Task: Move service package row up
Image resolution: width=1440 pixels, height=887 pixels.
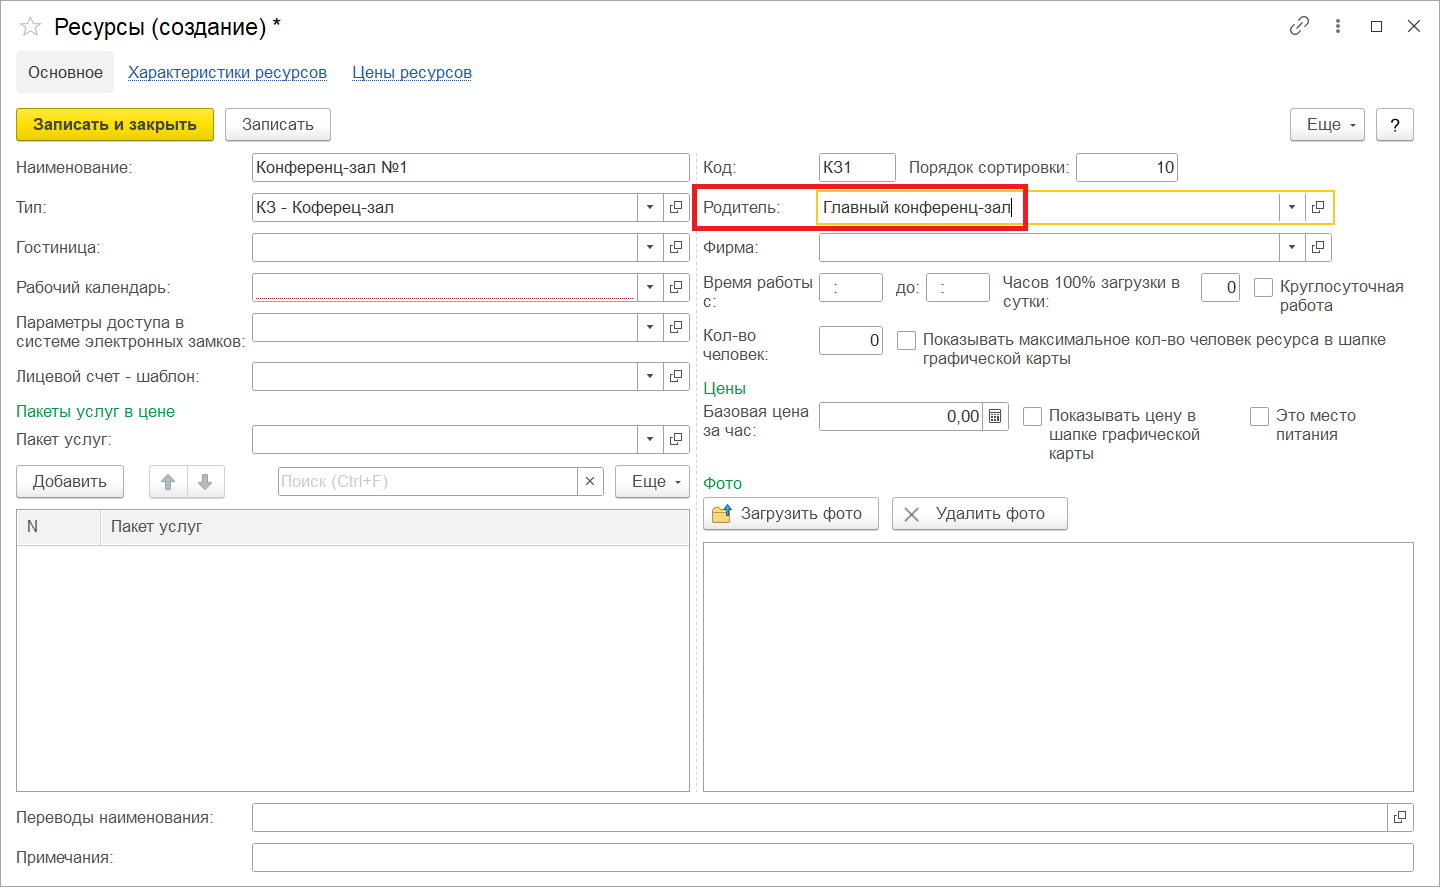Action: (168, 482)
